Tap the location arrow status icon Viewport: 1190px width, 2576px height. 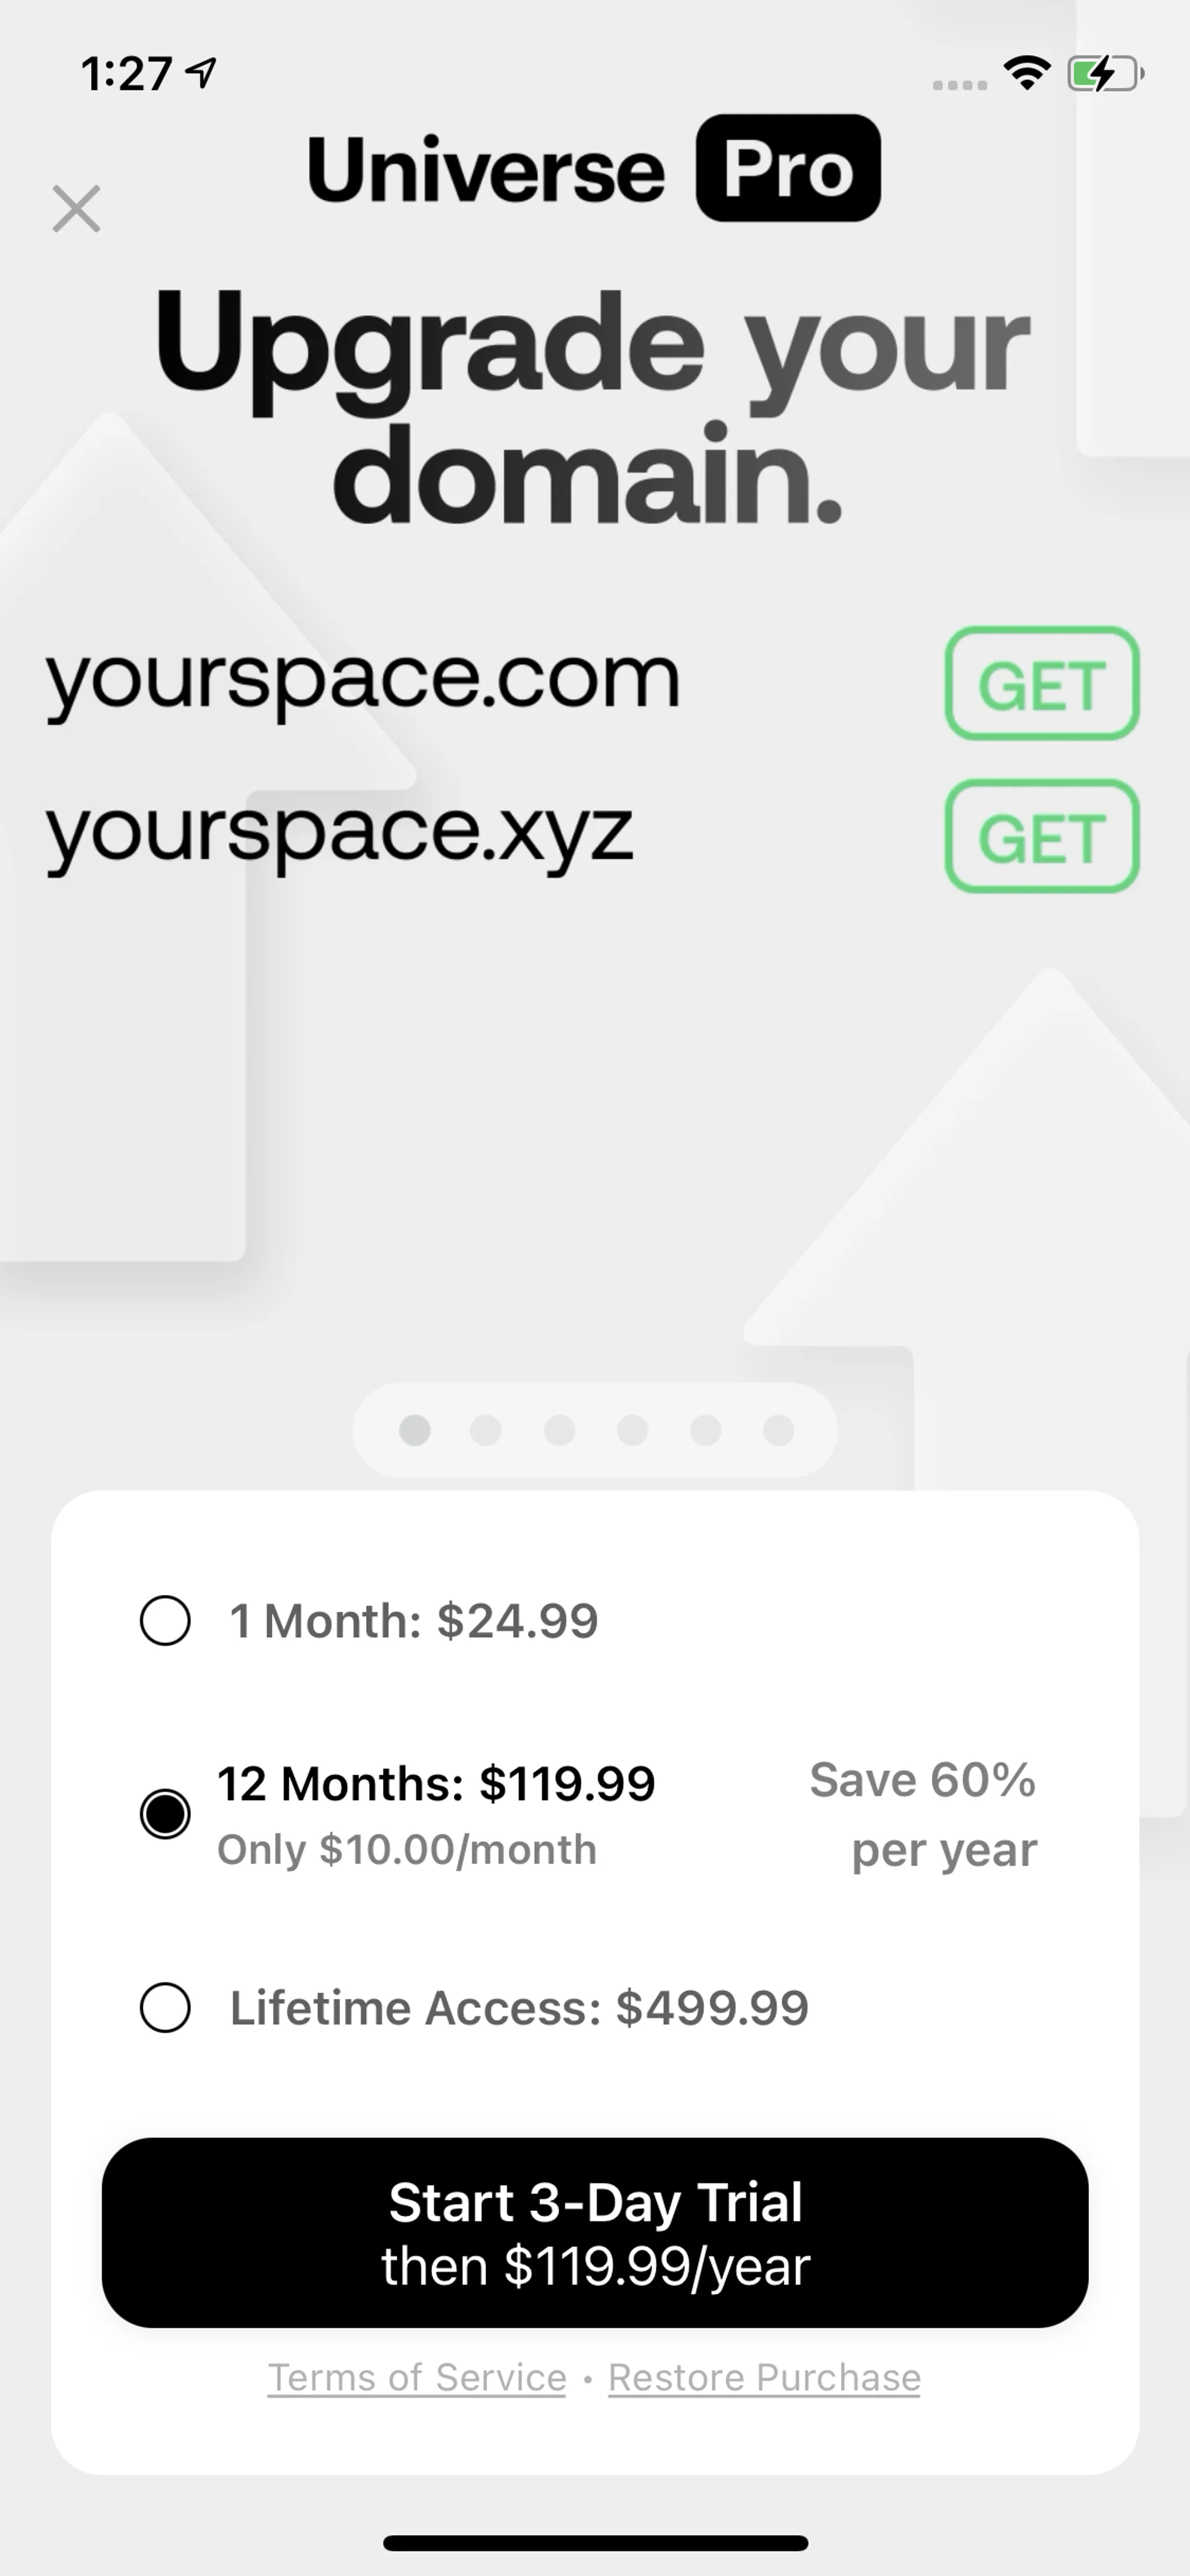tap(202, 72)
